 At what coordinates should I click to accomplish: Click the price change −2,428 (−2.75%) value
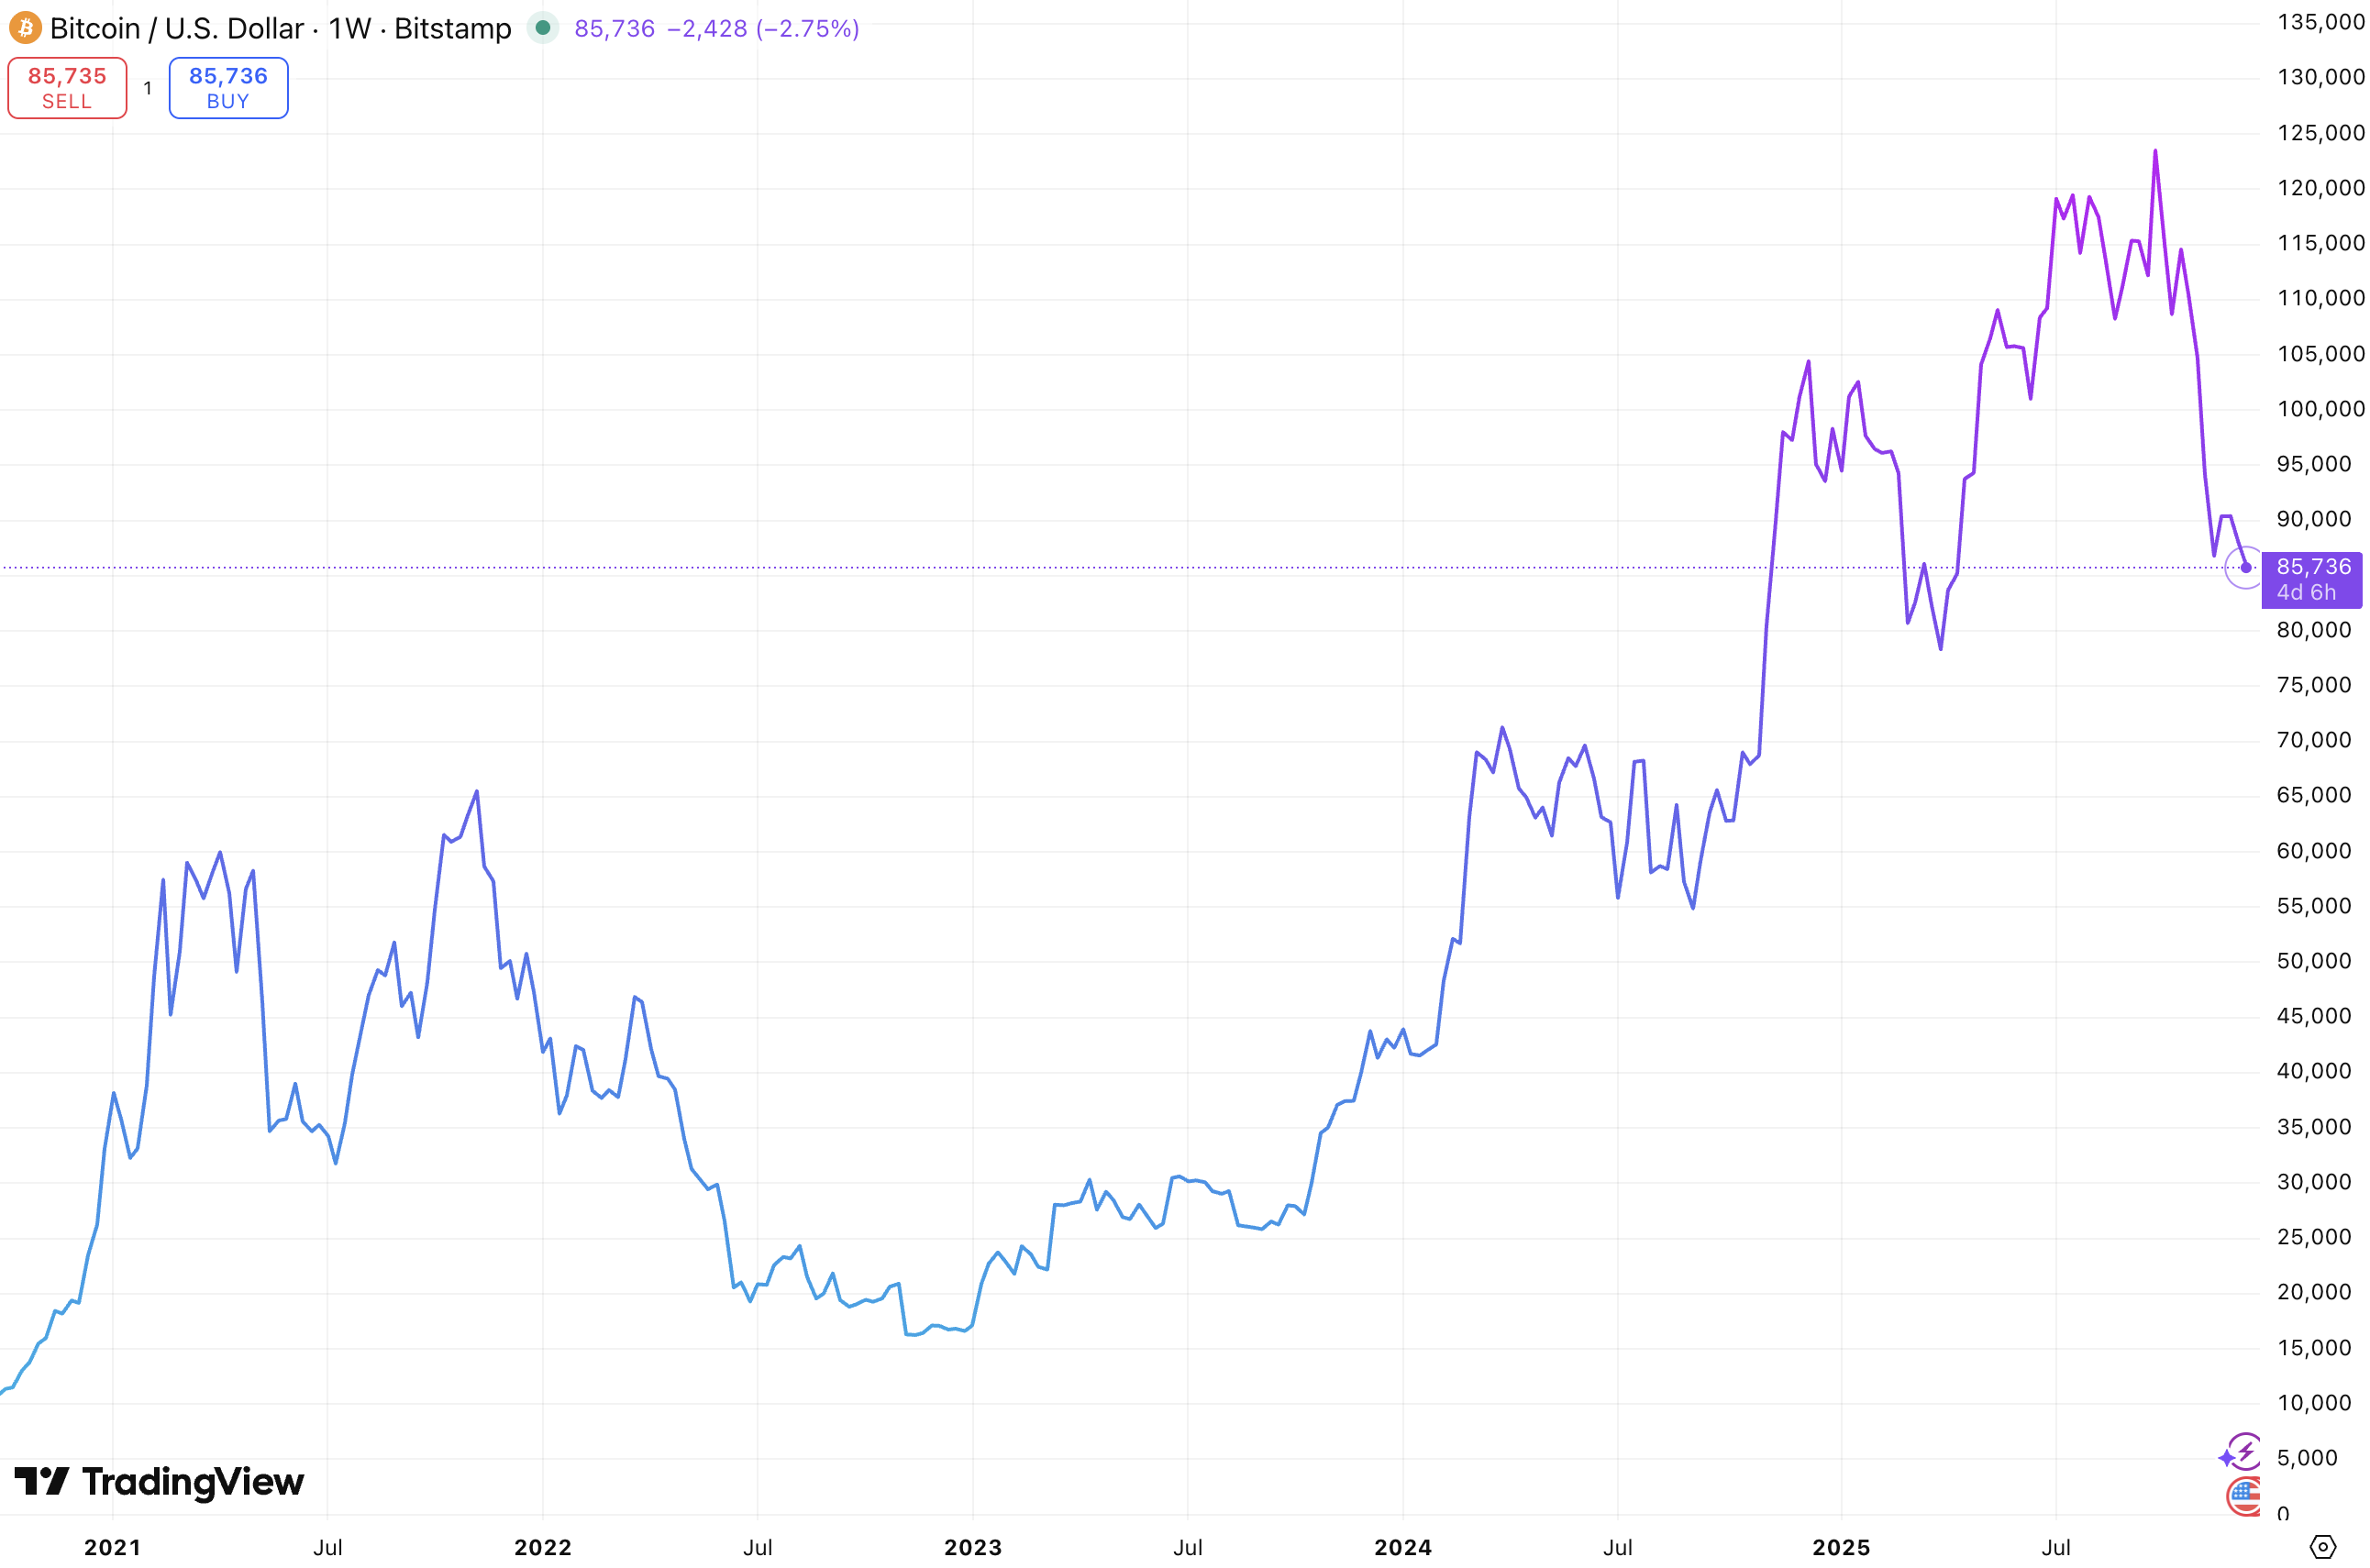pos(763,28)
